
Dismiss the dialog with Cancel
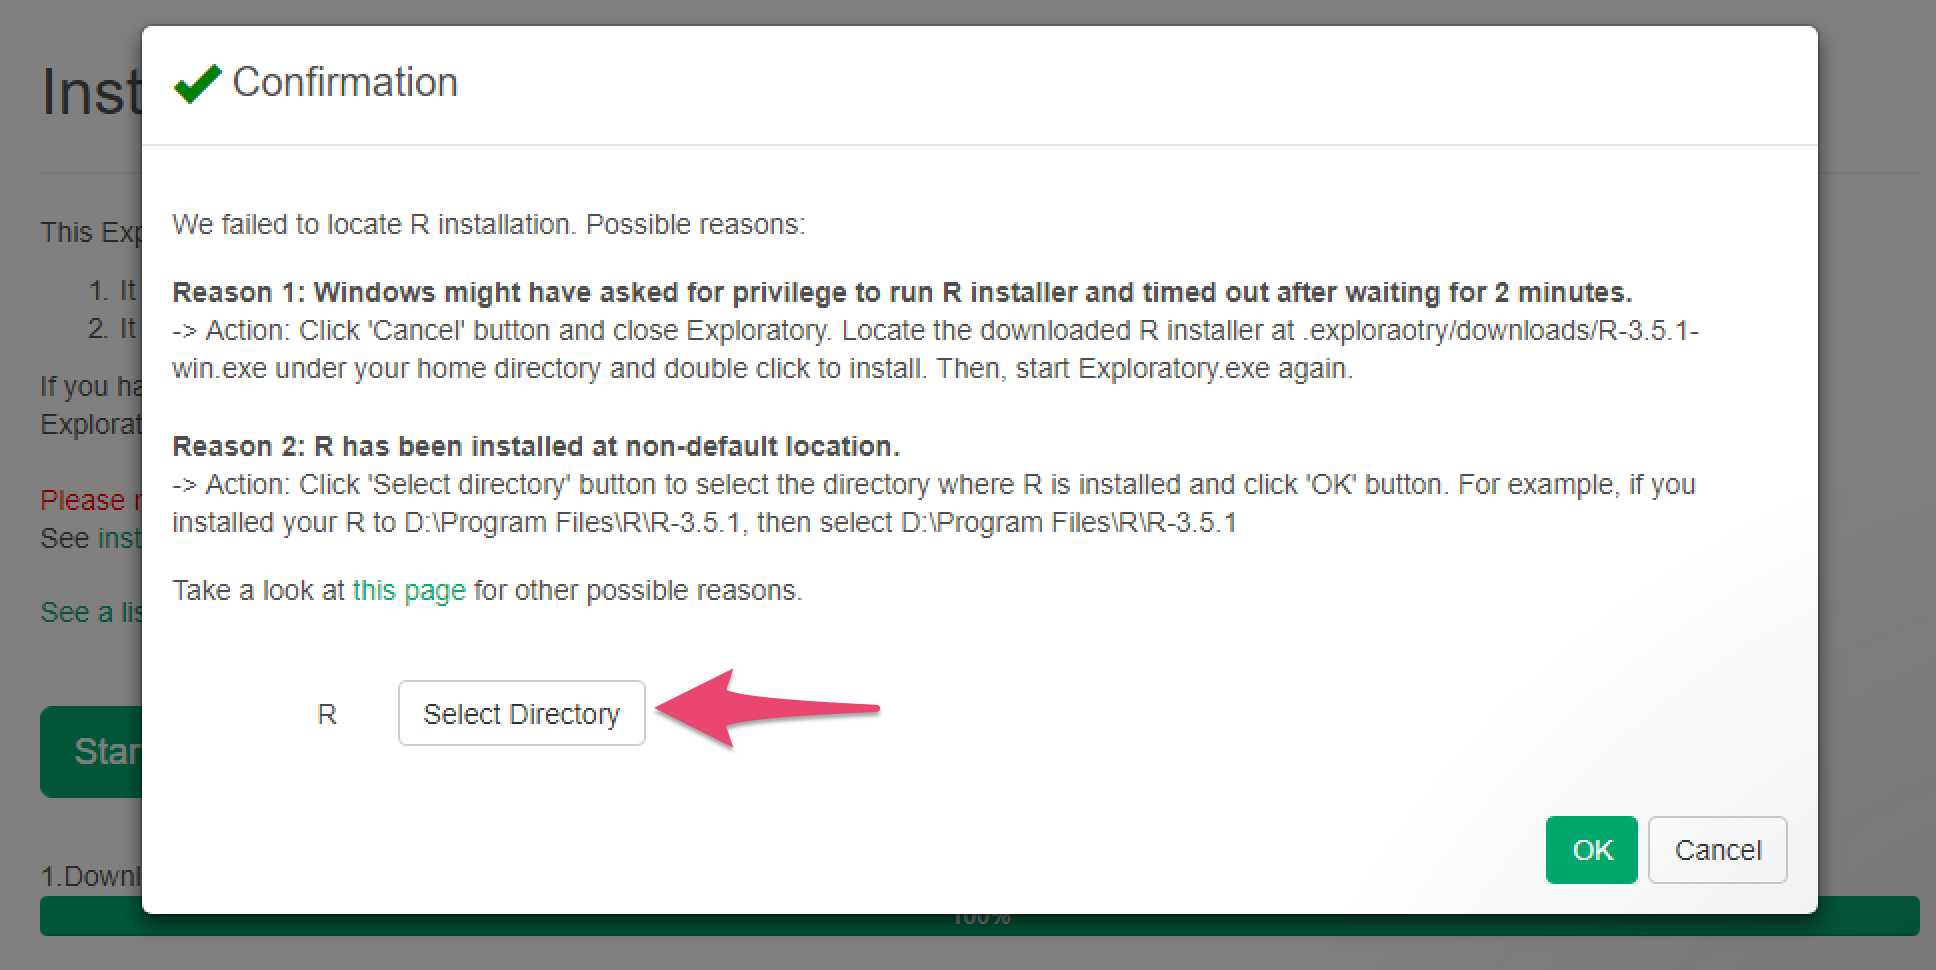point(1717,850)
